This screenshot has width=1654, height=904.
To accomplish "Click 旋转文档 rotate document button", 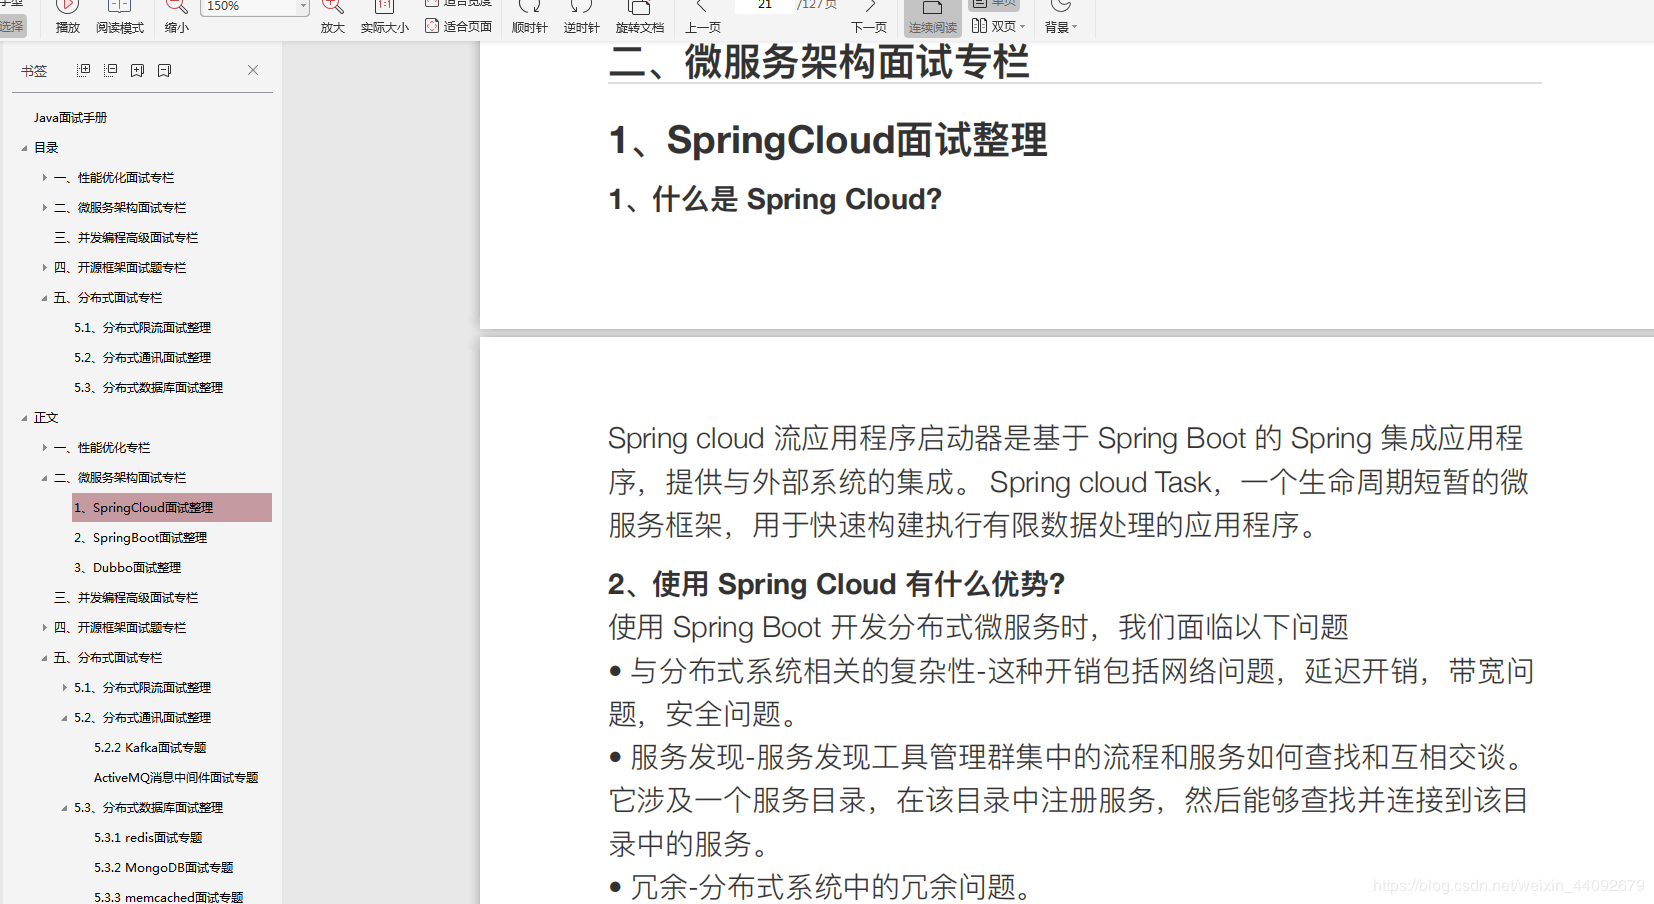I will click(640, 18).
